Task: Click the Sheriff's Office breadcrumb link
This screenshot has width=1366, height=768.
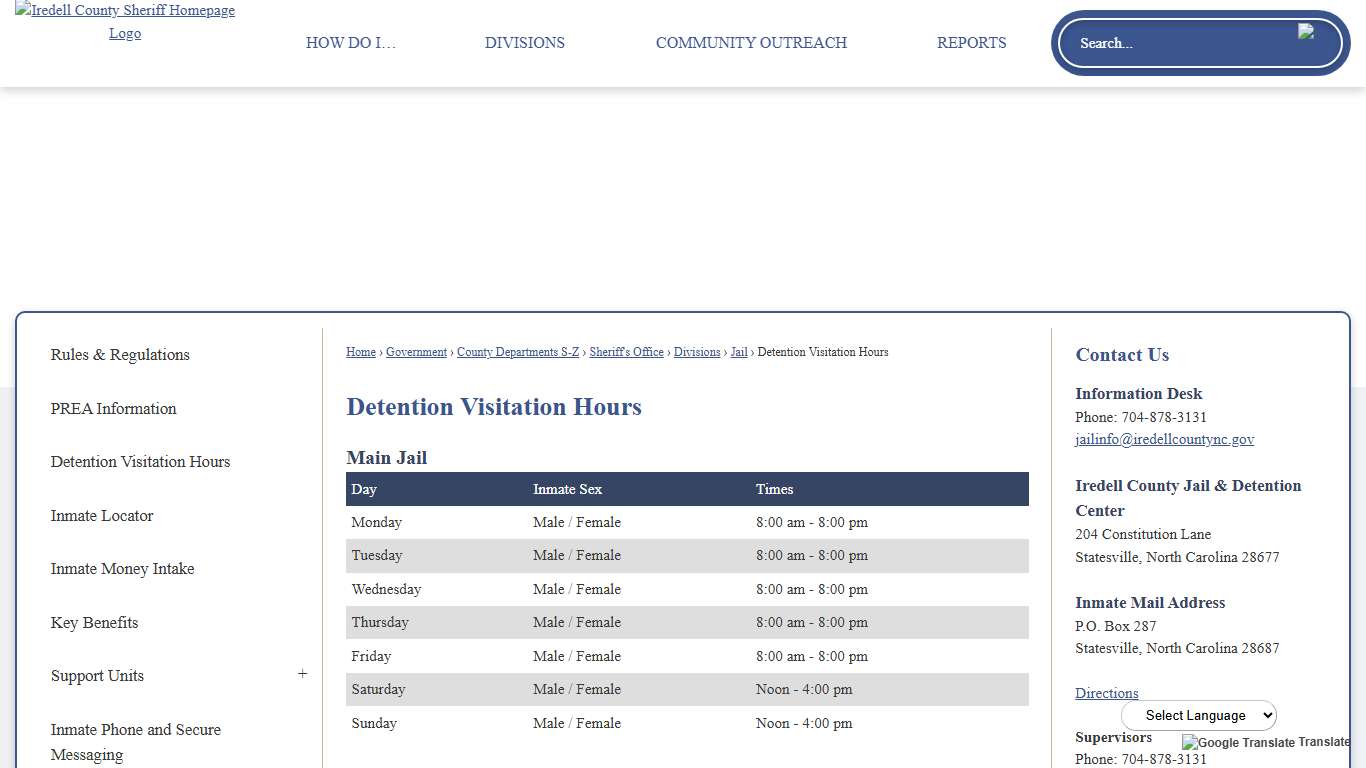Action: (x=626, y=352)
